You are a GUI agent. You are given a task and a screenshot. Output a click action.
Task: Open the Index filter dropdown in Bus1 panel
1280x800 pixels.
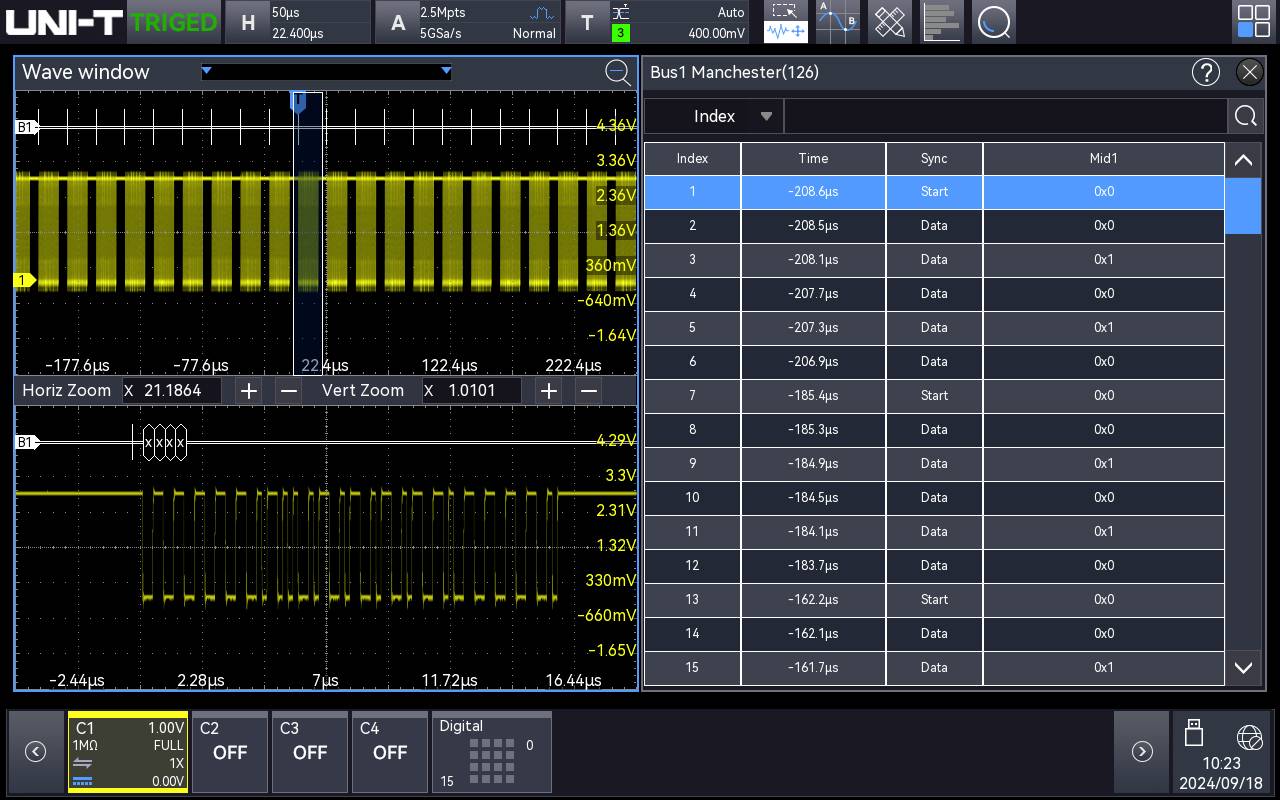pos(713,115)
